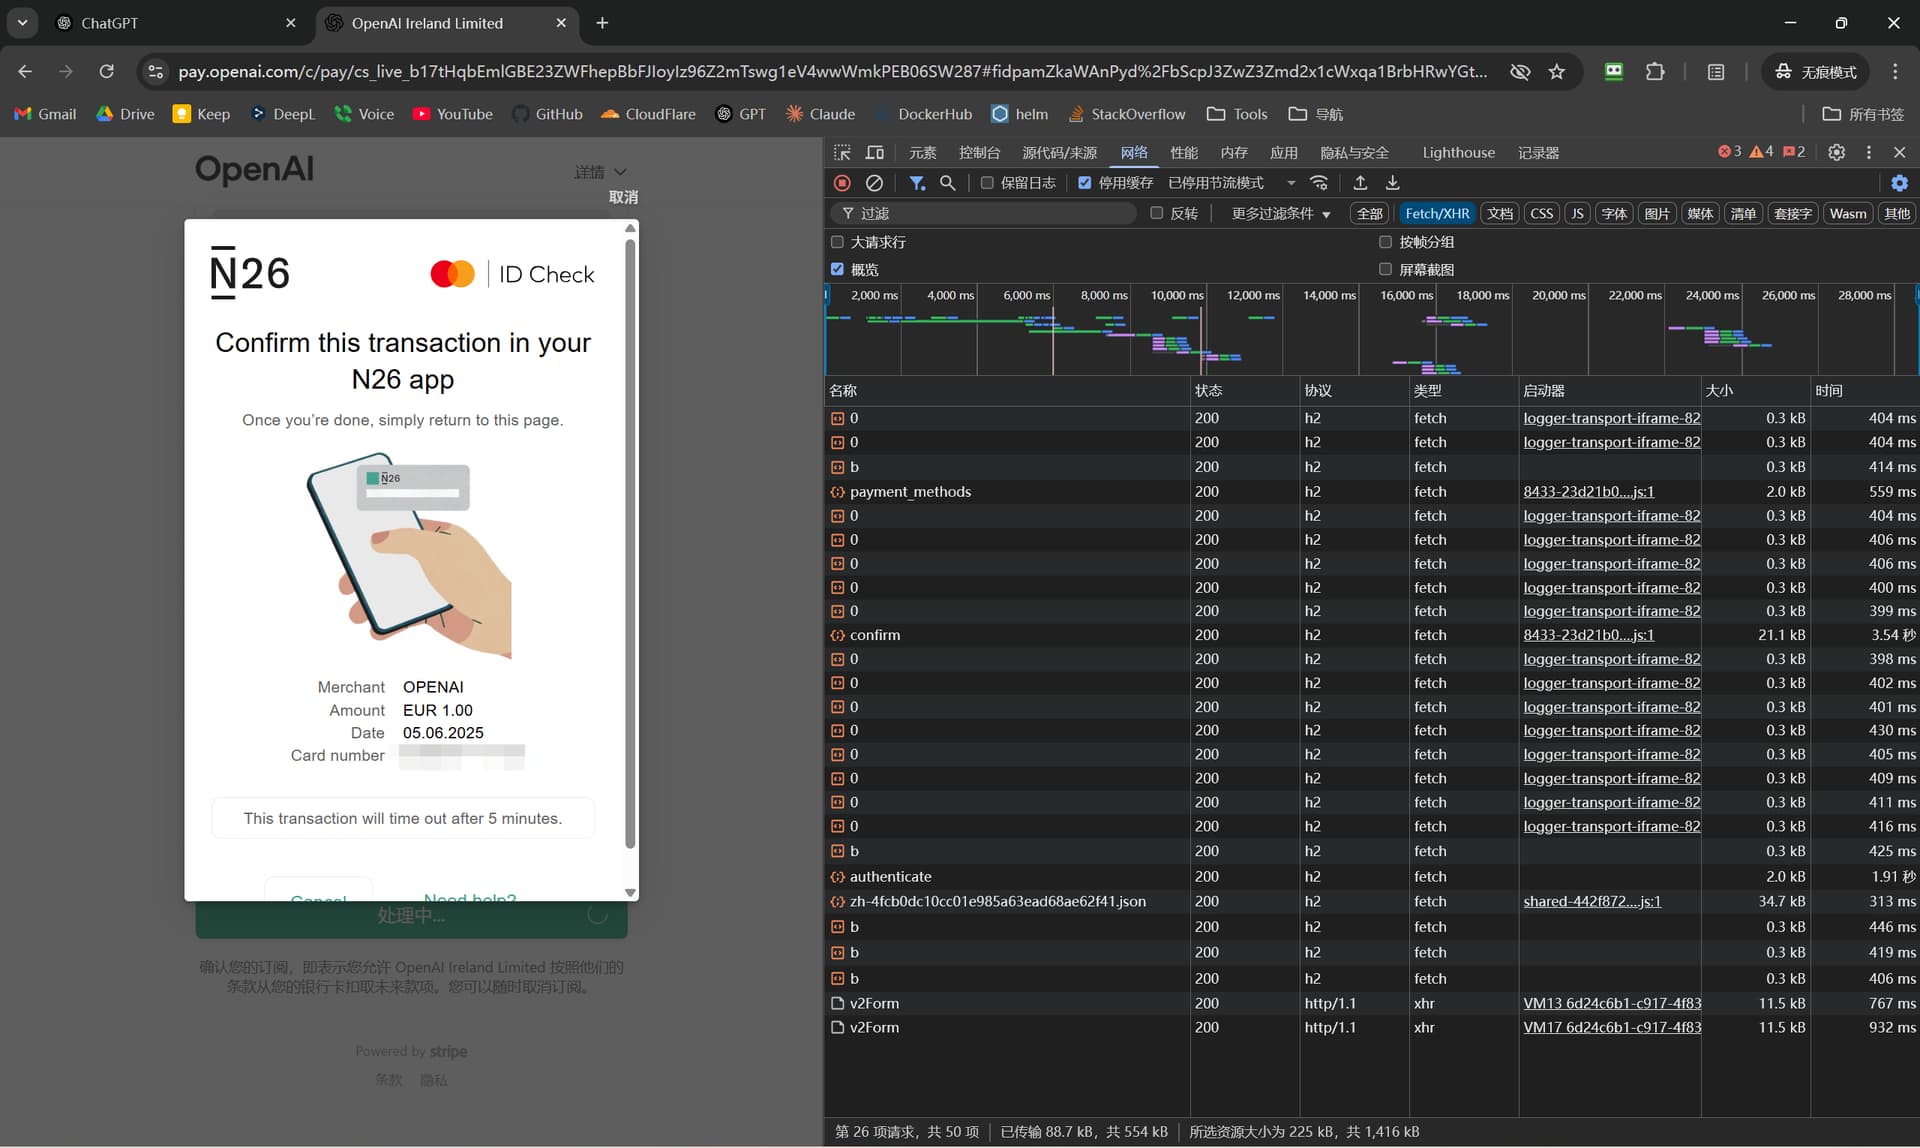This screenshot has height=1148, width=1920.
Task: Go back to previous page
Action: [25, 71]
